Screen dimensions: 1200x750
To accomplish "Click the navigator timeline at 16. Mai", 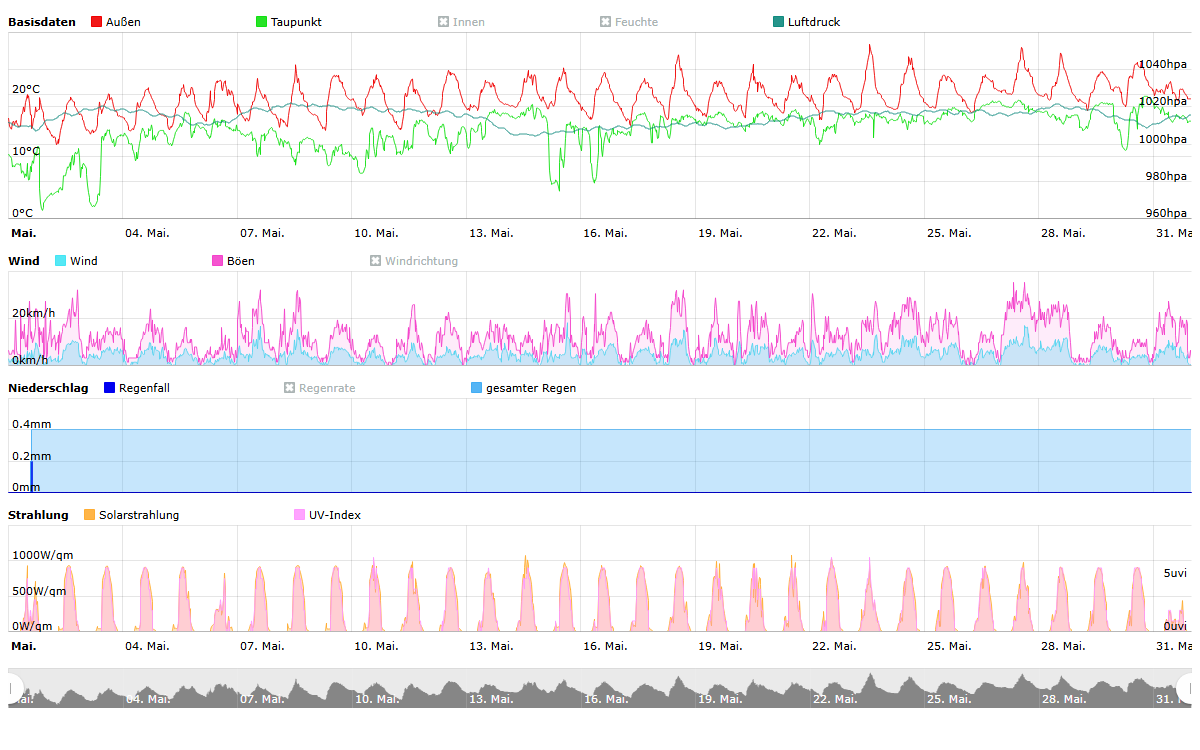I will [605, 690].
